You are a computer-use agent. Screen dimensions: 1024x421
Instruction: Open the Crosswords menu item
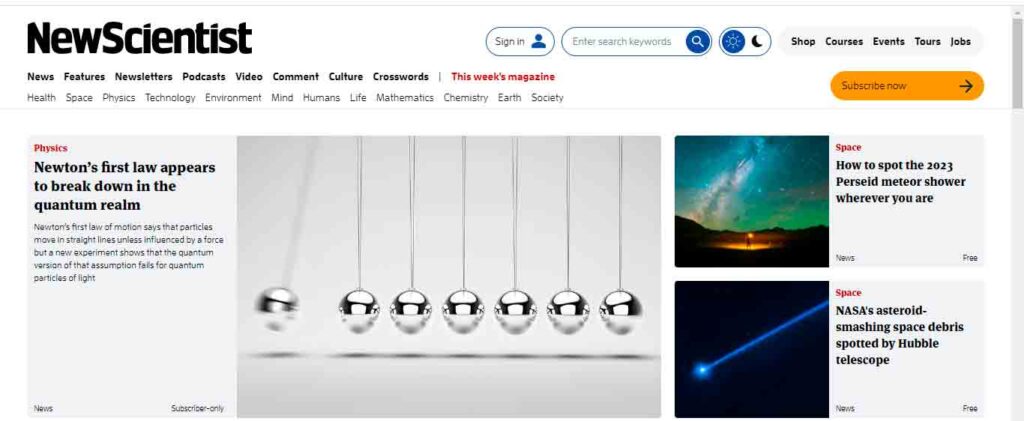coord(400,76)
